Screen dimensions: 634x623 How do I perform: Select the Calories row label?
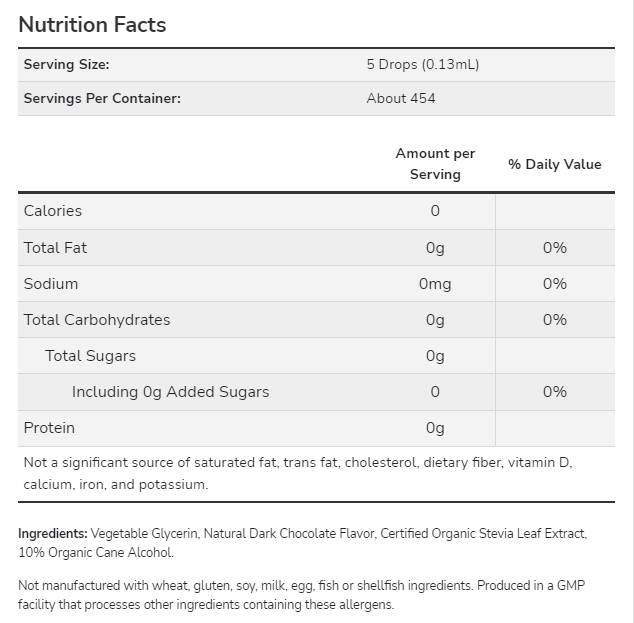tap(53, 211)
